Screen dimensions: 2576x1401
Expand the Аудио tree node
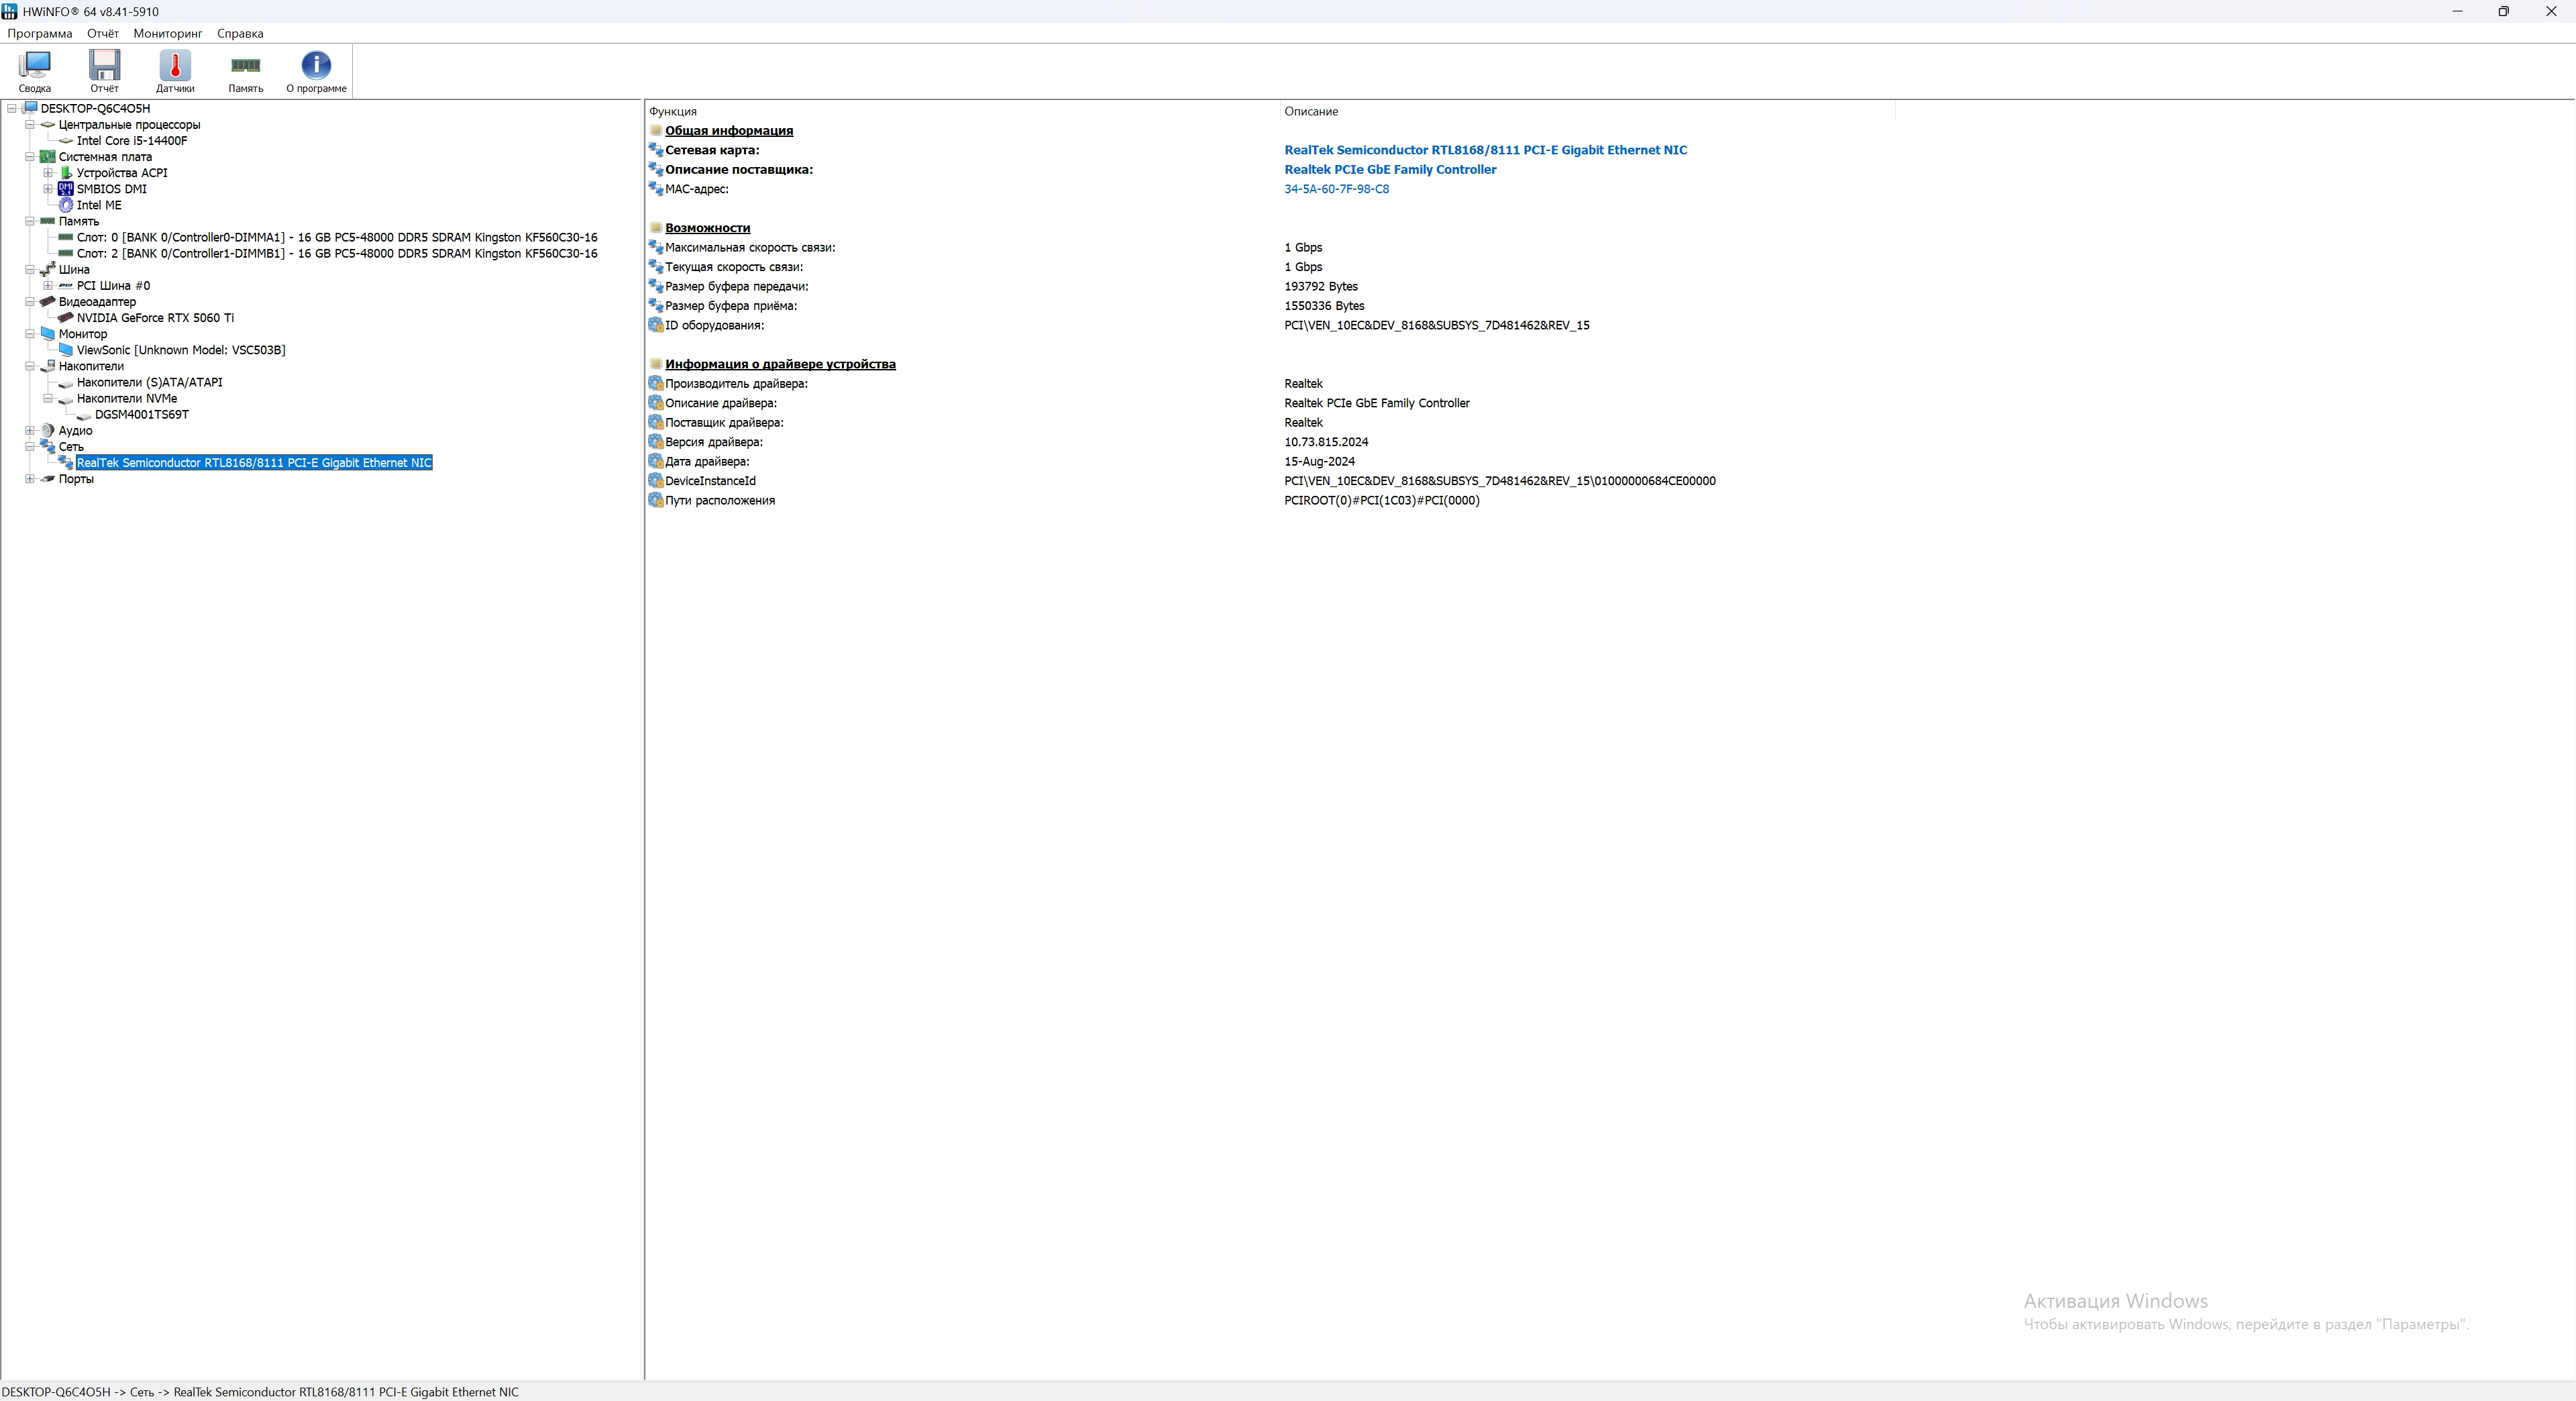[x=30, y=431]
